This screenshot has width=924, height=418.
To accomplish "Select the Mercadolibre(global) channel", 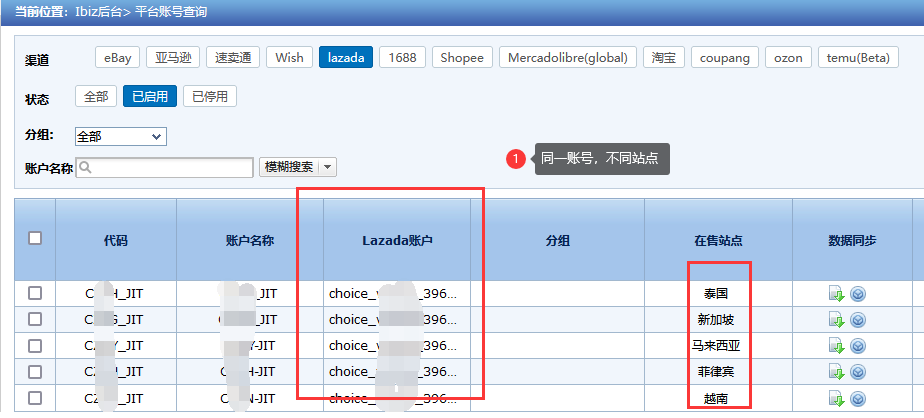I will (568, 57).
